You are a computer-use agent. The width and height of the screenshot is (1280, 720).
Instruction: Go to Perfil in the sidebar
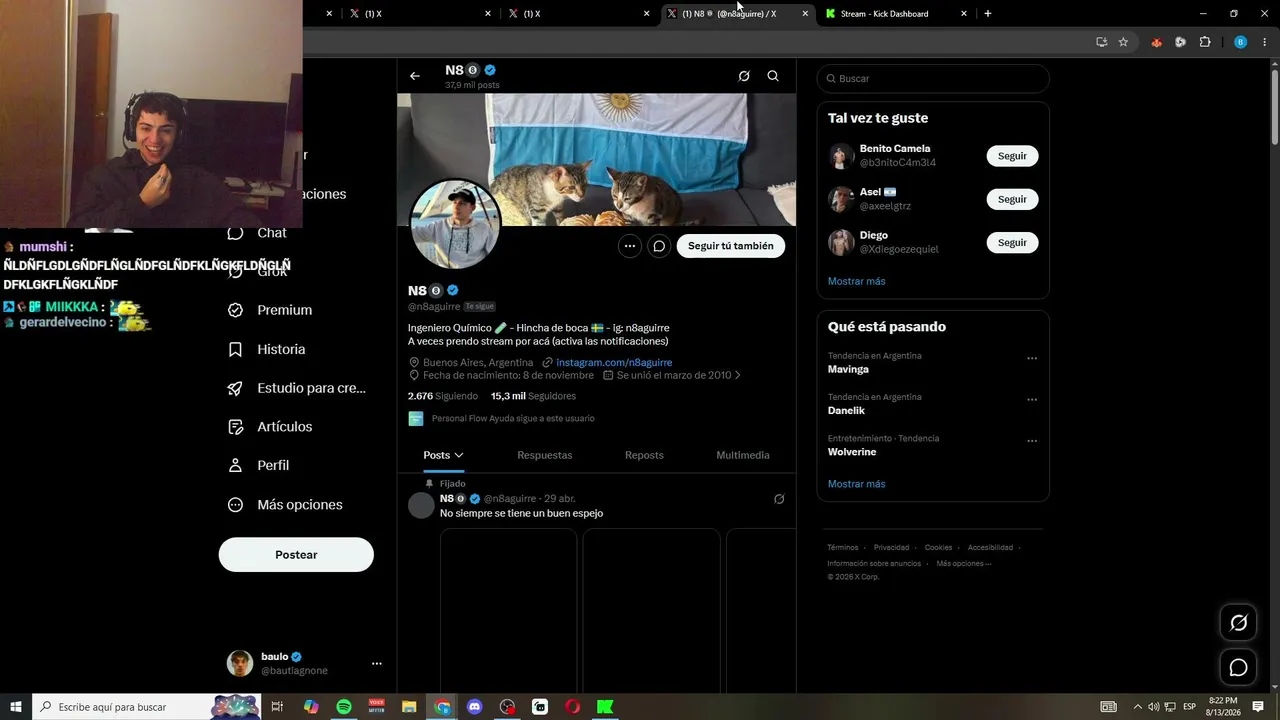[x=258, y=465]
